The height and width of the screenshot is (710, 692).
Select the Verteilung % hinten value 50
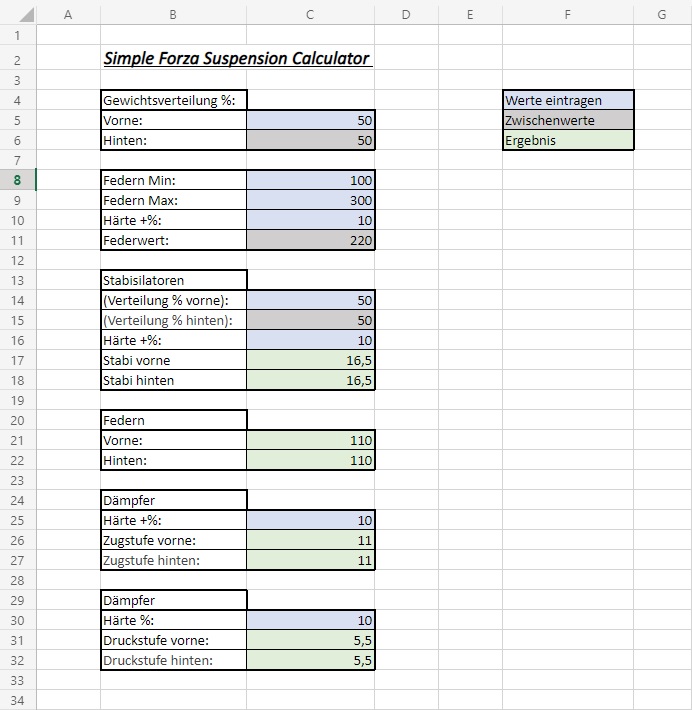coord(311,320)
